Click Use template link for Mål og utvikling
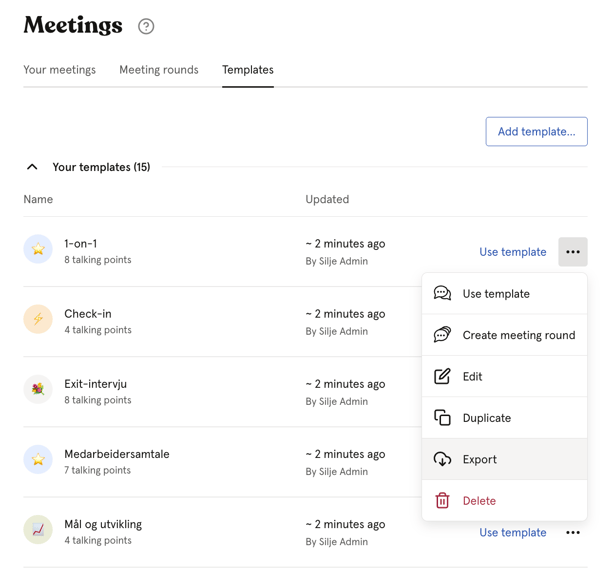 click(x=512, y=533)
